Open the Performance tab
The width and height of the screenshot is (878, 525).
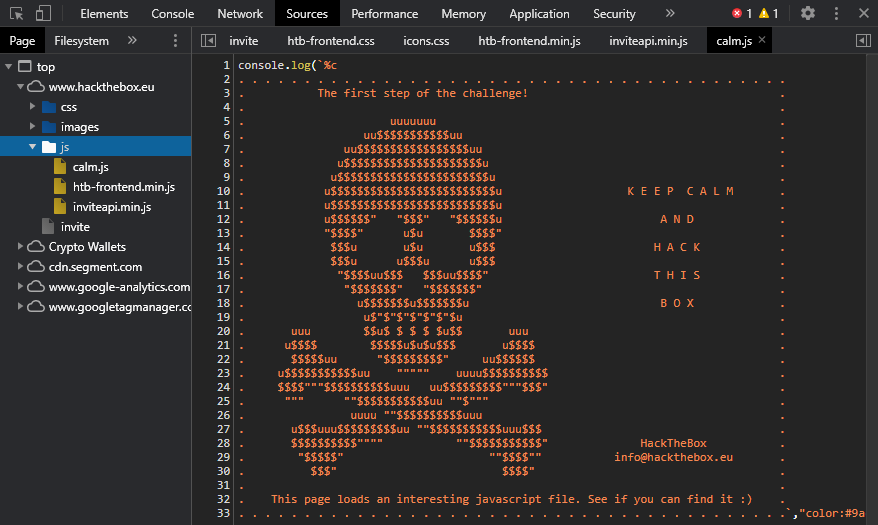point(384,13)
